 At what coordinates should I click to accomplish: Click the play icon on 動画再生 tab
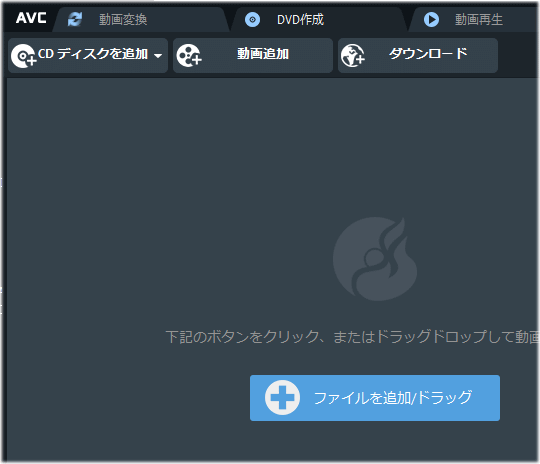[x=431, y=20]
